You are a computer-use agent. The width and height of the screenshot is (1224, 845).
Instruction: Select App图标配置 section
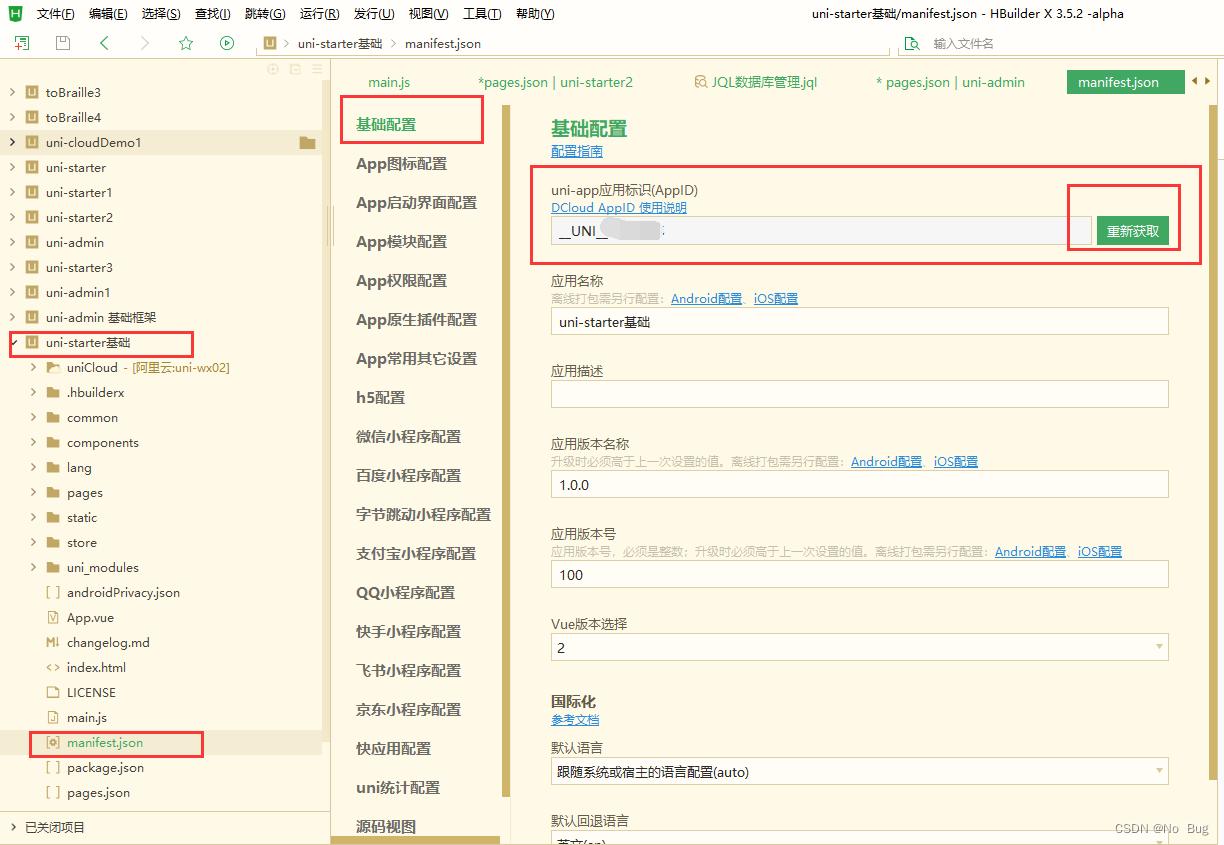(x=402, y=164)
